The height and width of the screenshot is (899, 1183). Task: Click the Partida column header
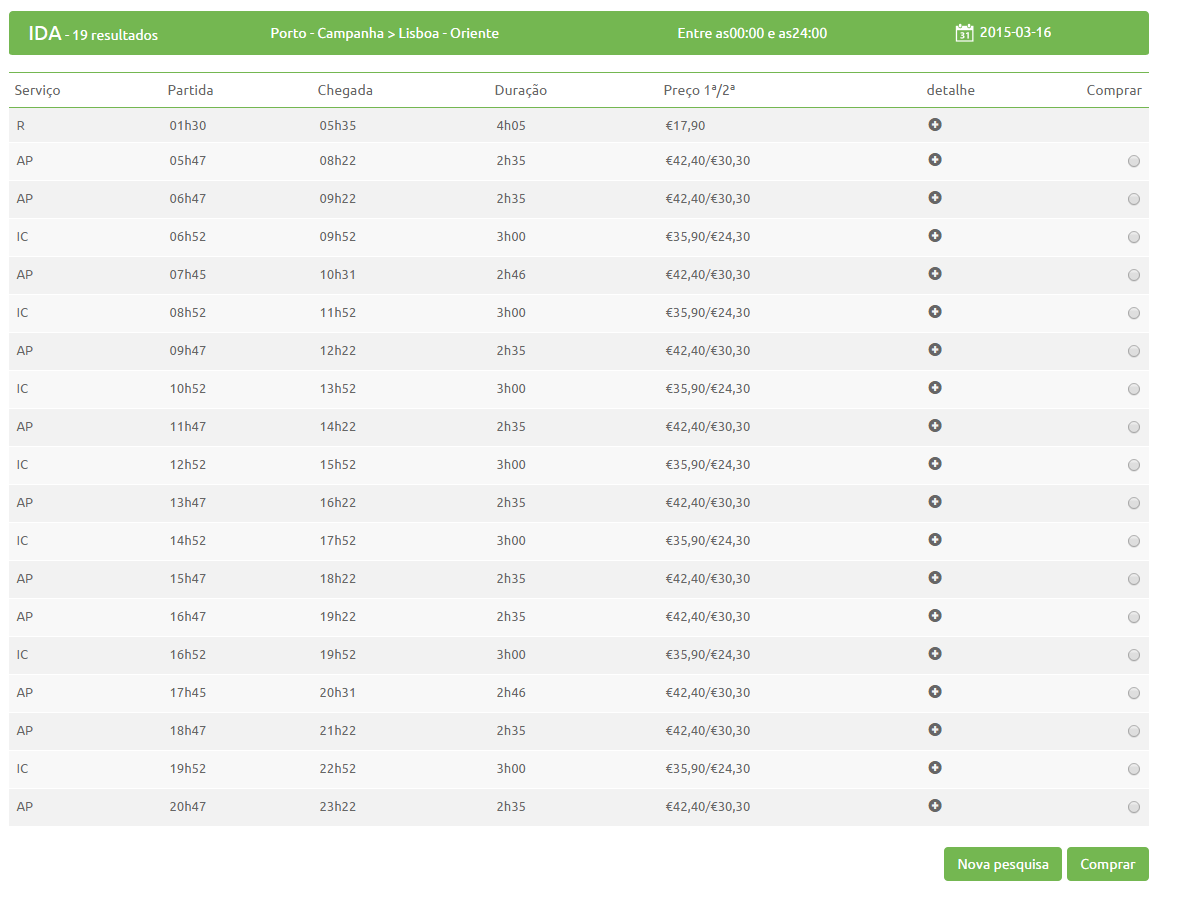190,90
